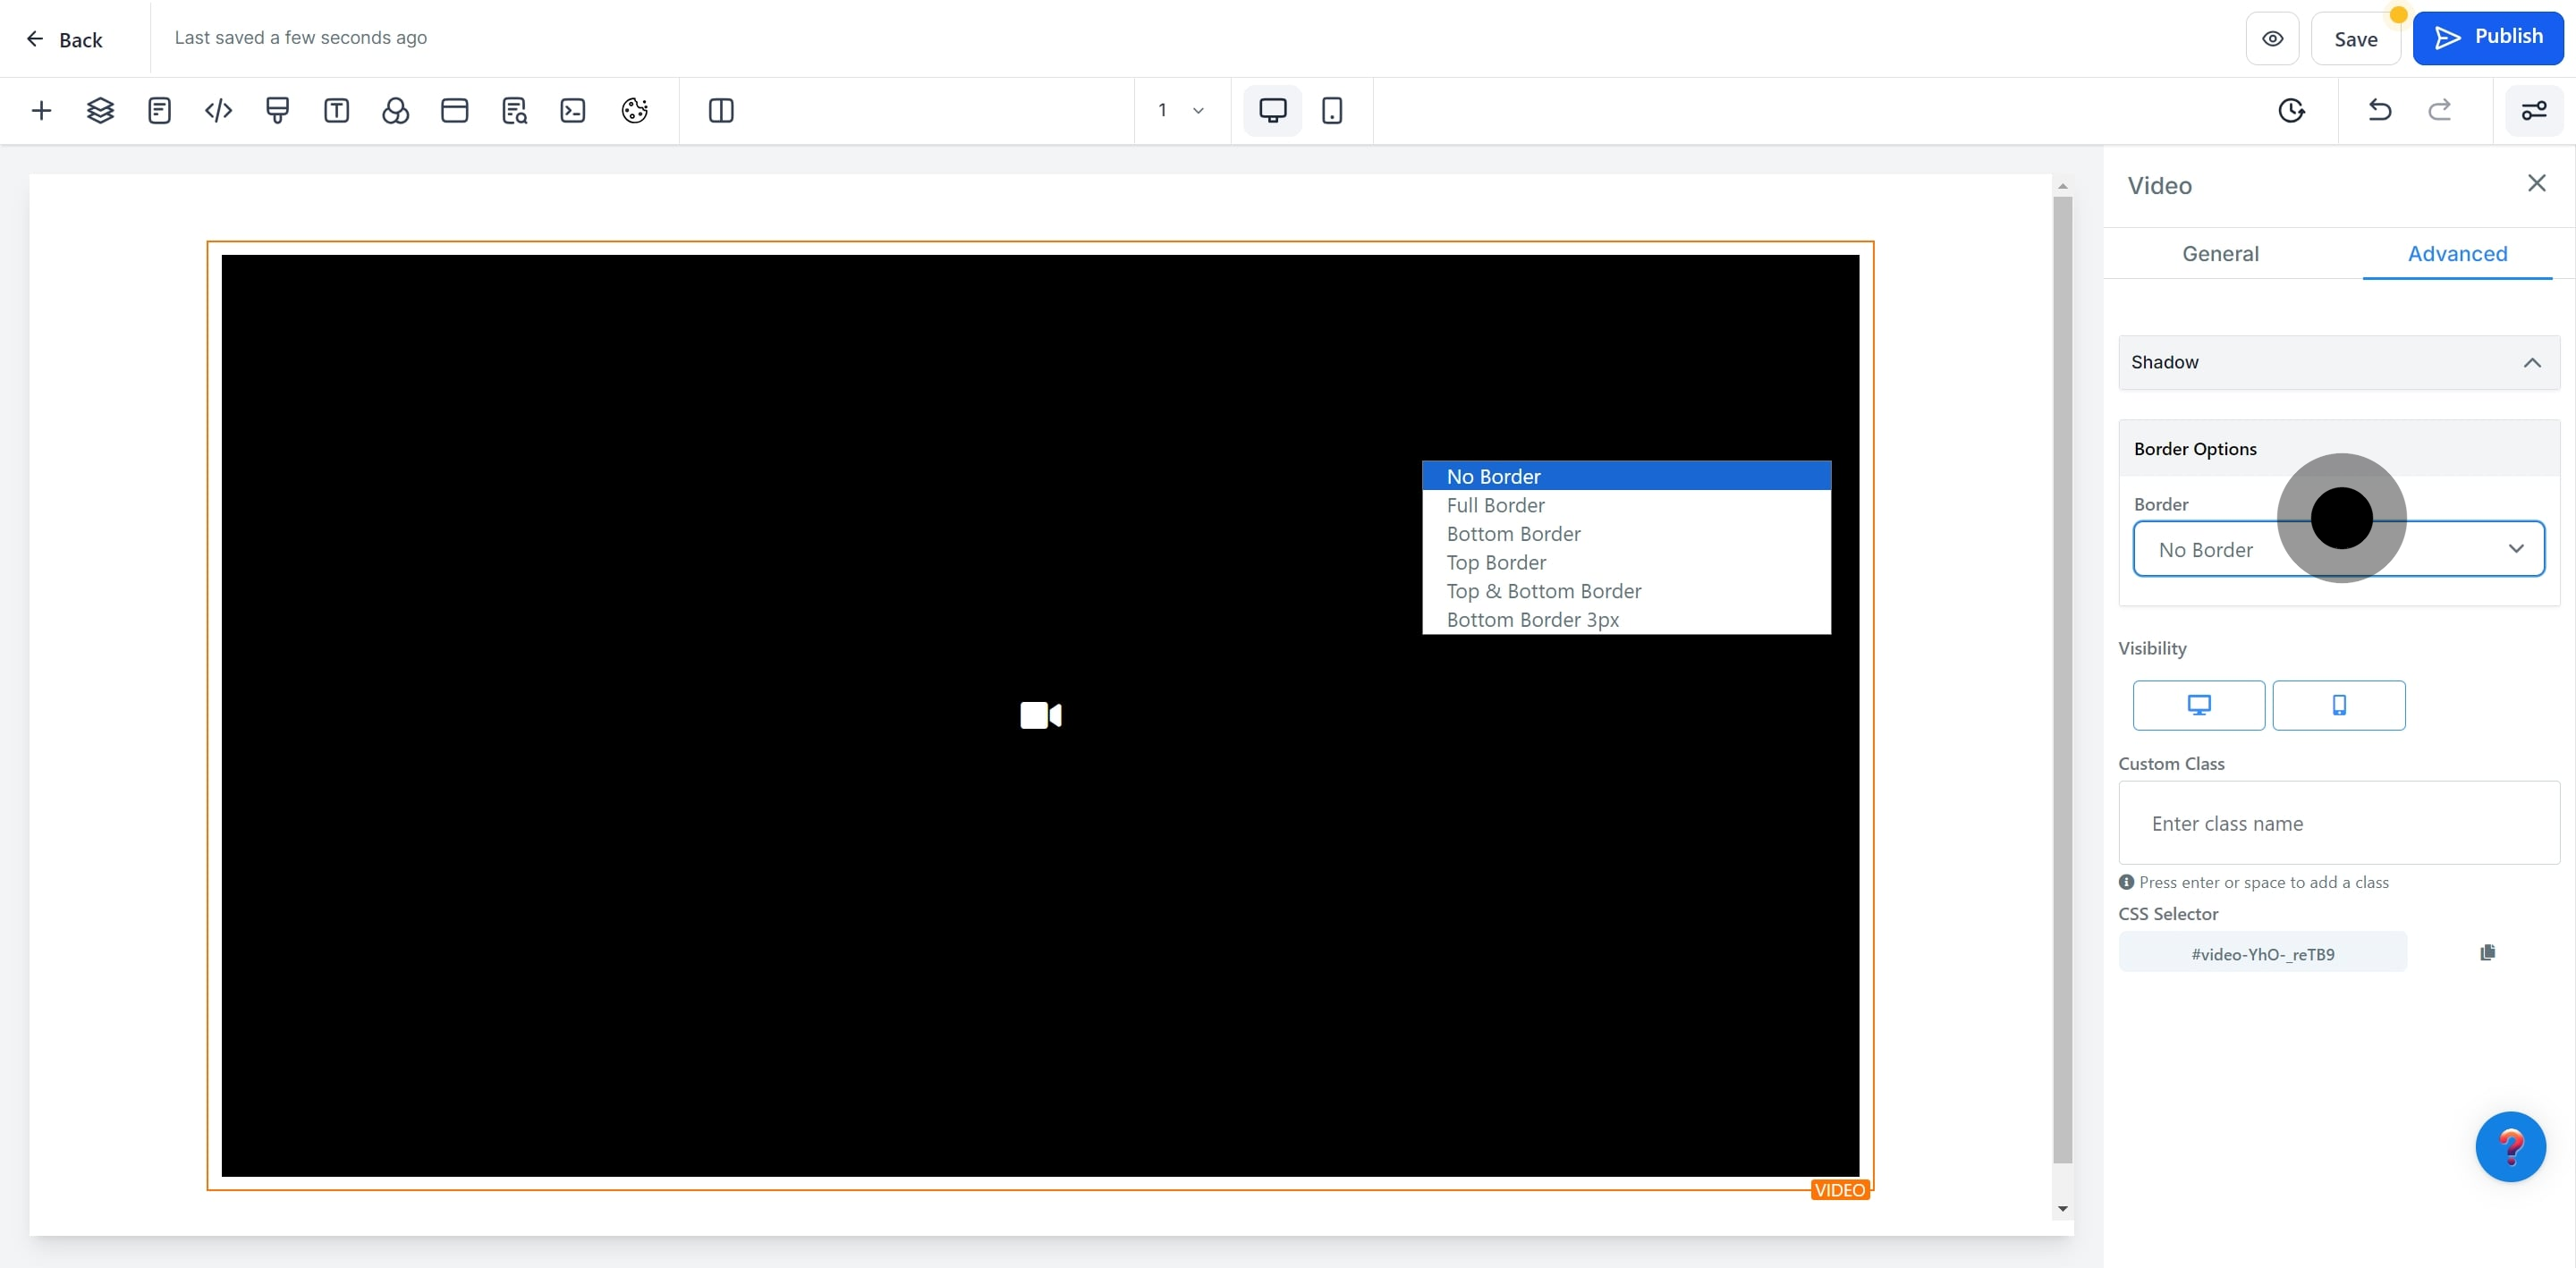This screenshot has height=1268, width=2576.
Task: Select Full Border from dropdown list
Action: pyautogui.click(x=1495, y=505)
